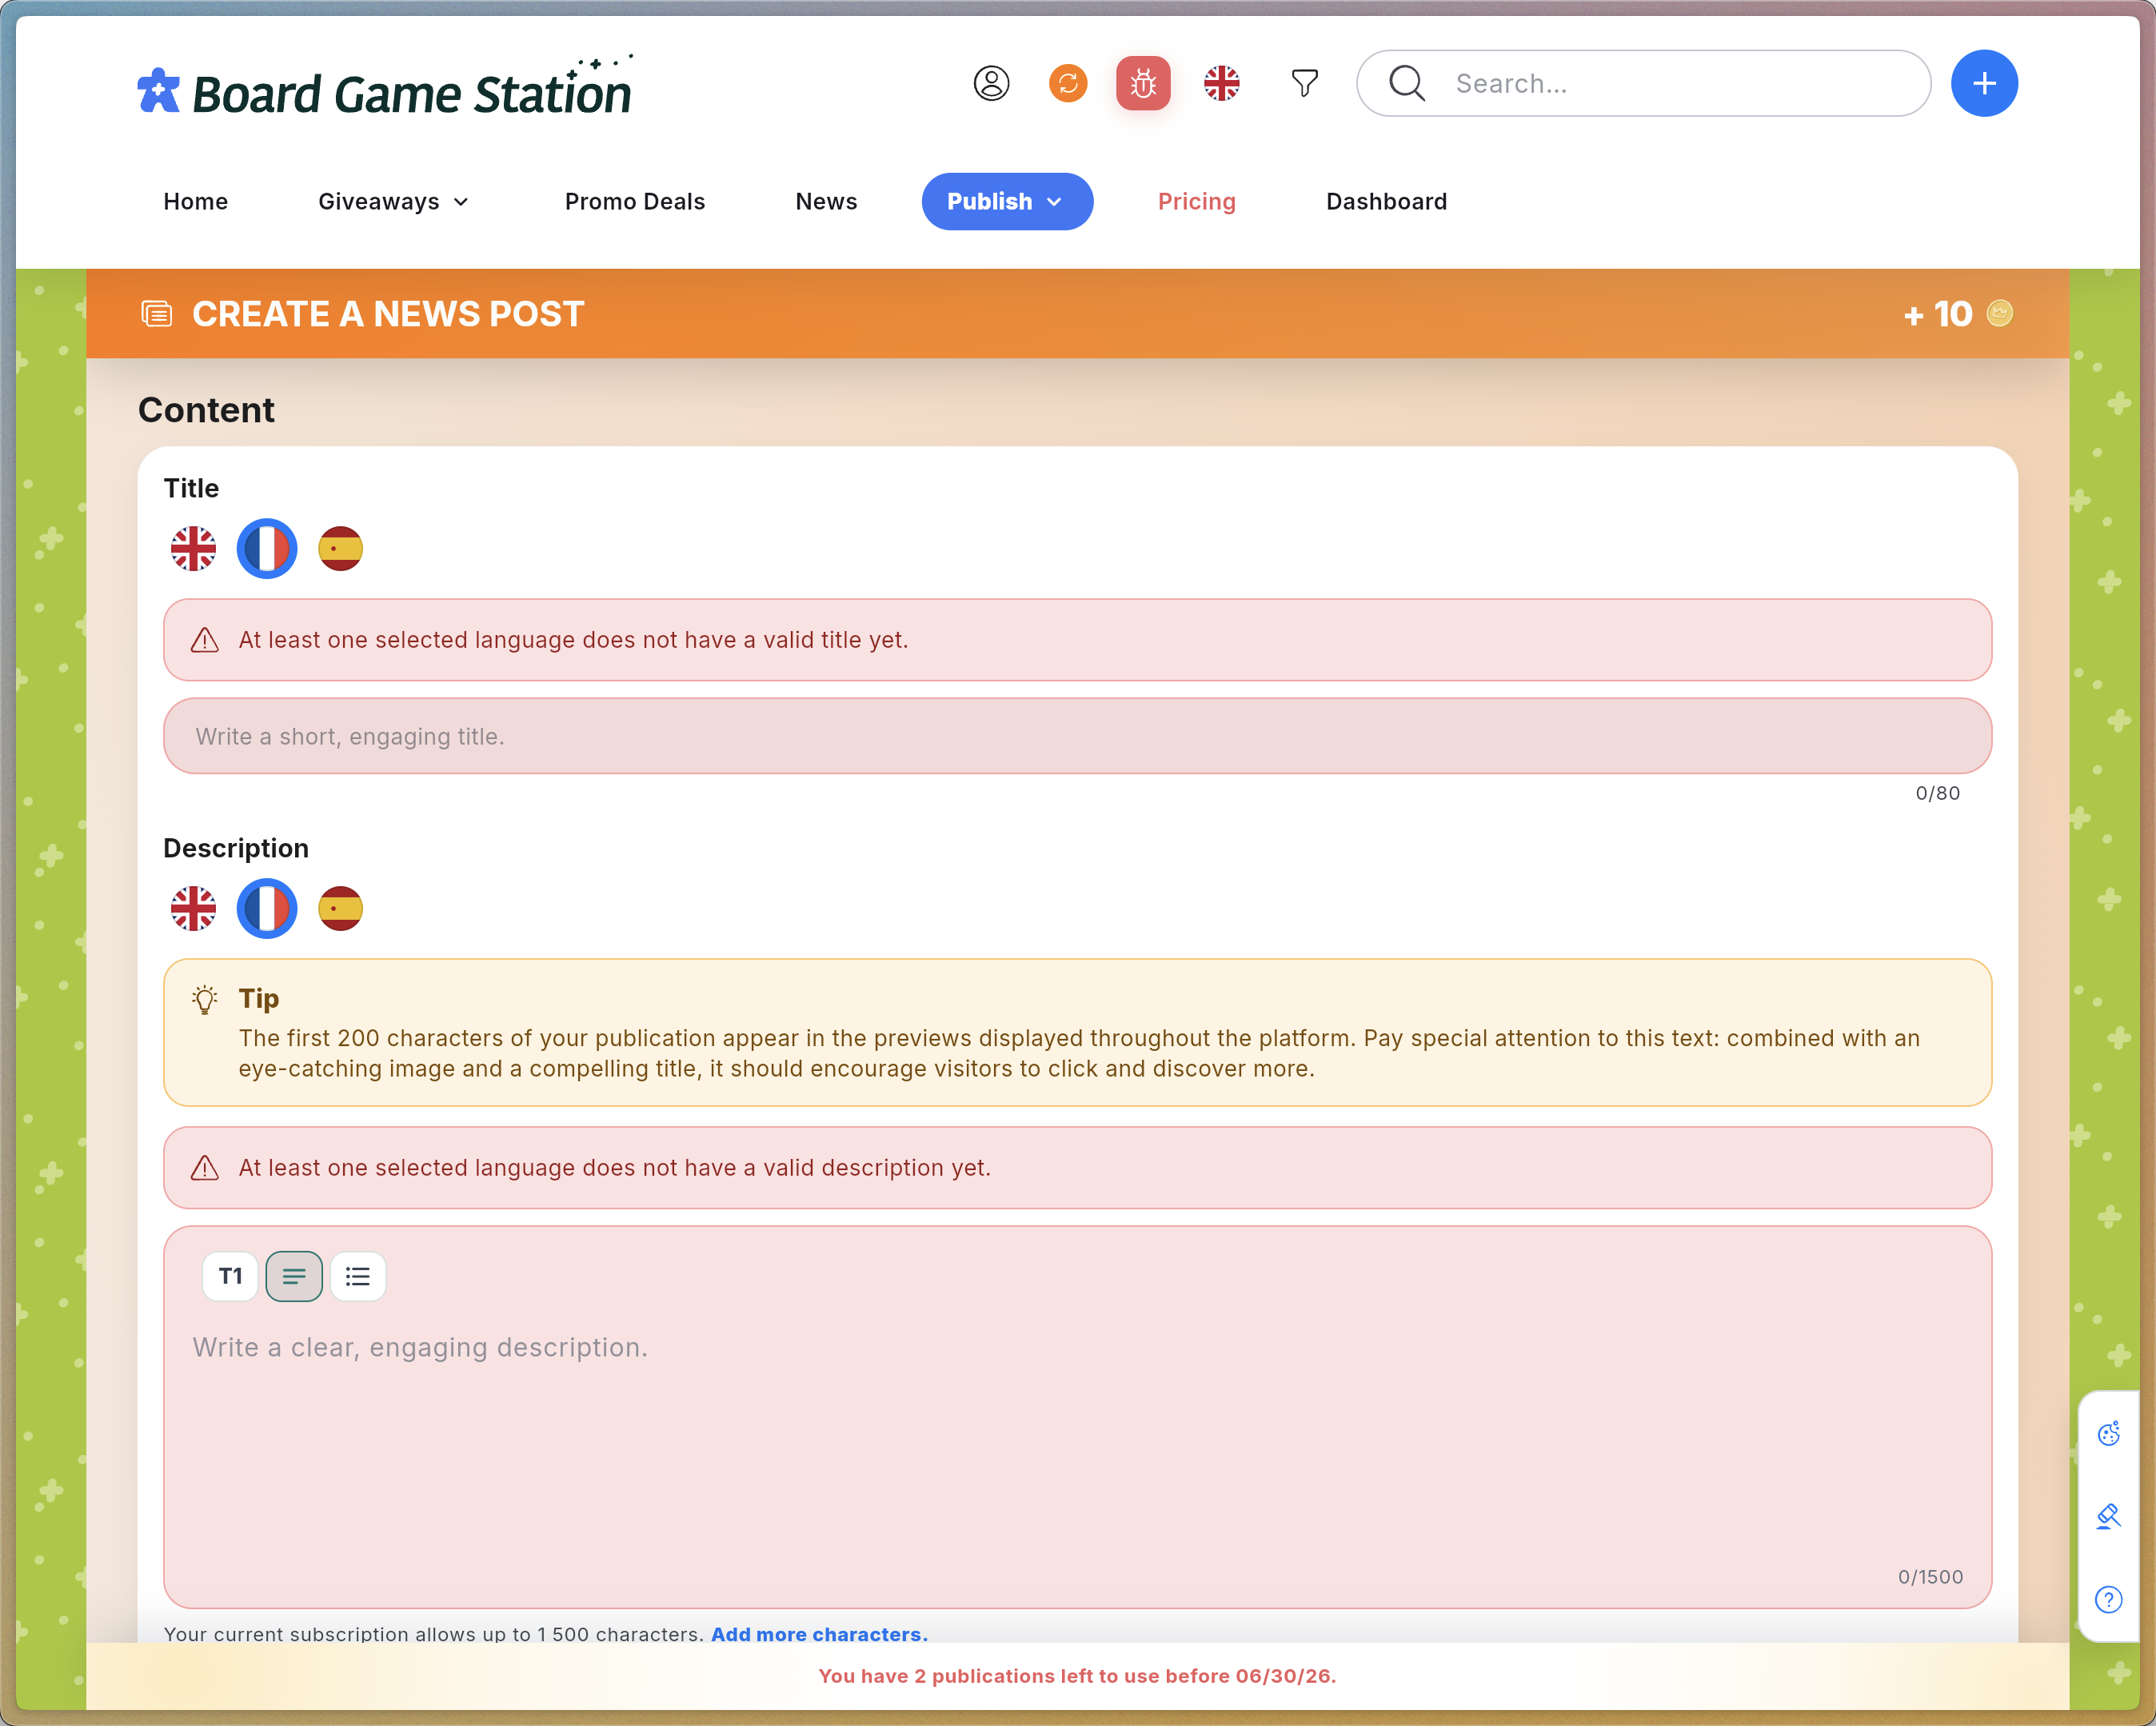Open the site language UK flag selector
2156x1726 pixels.
[x=1221, y=83]
